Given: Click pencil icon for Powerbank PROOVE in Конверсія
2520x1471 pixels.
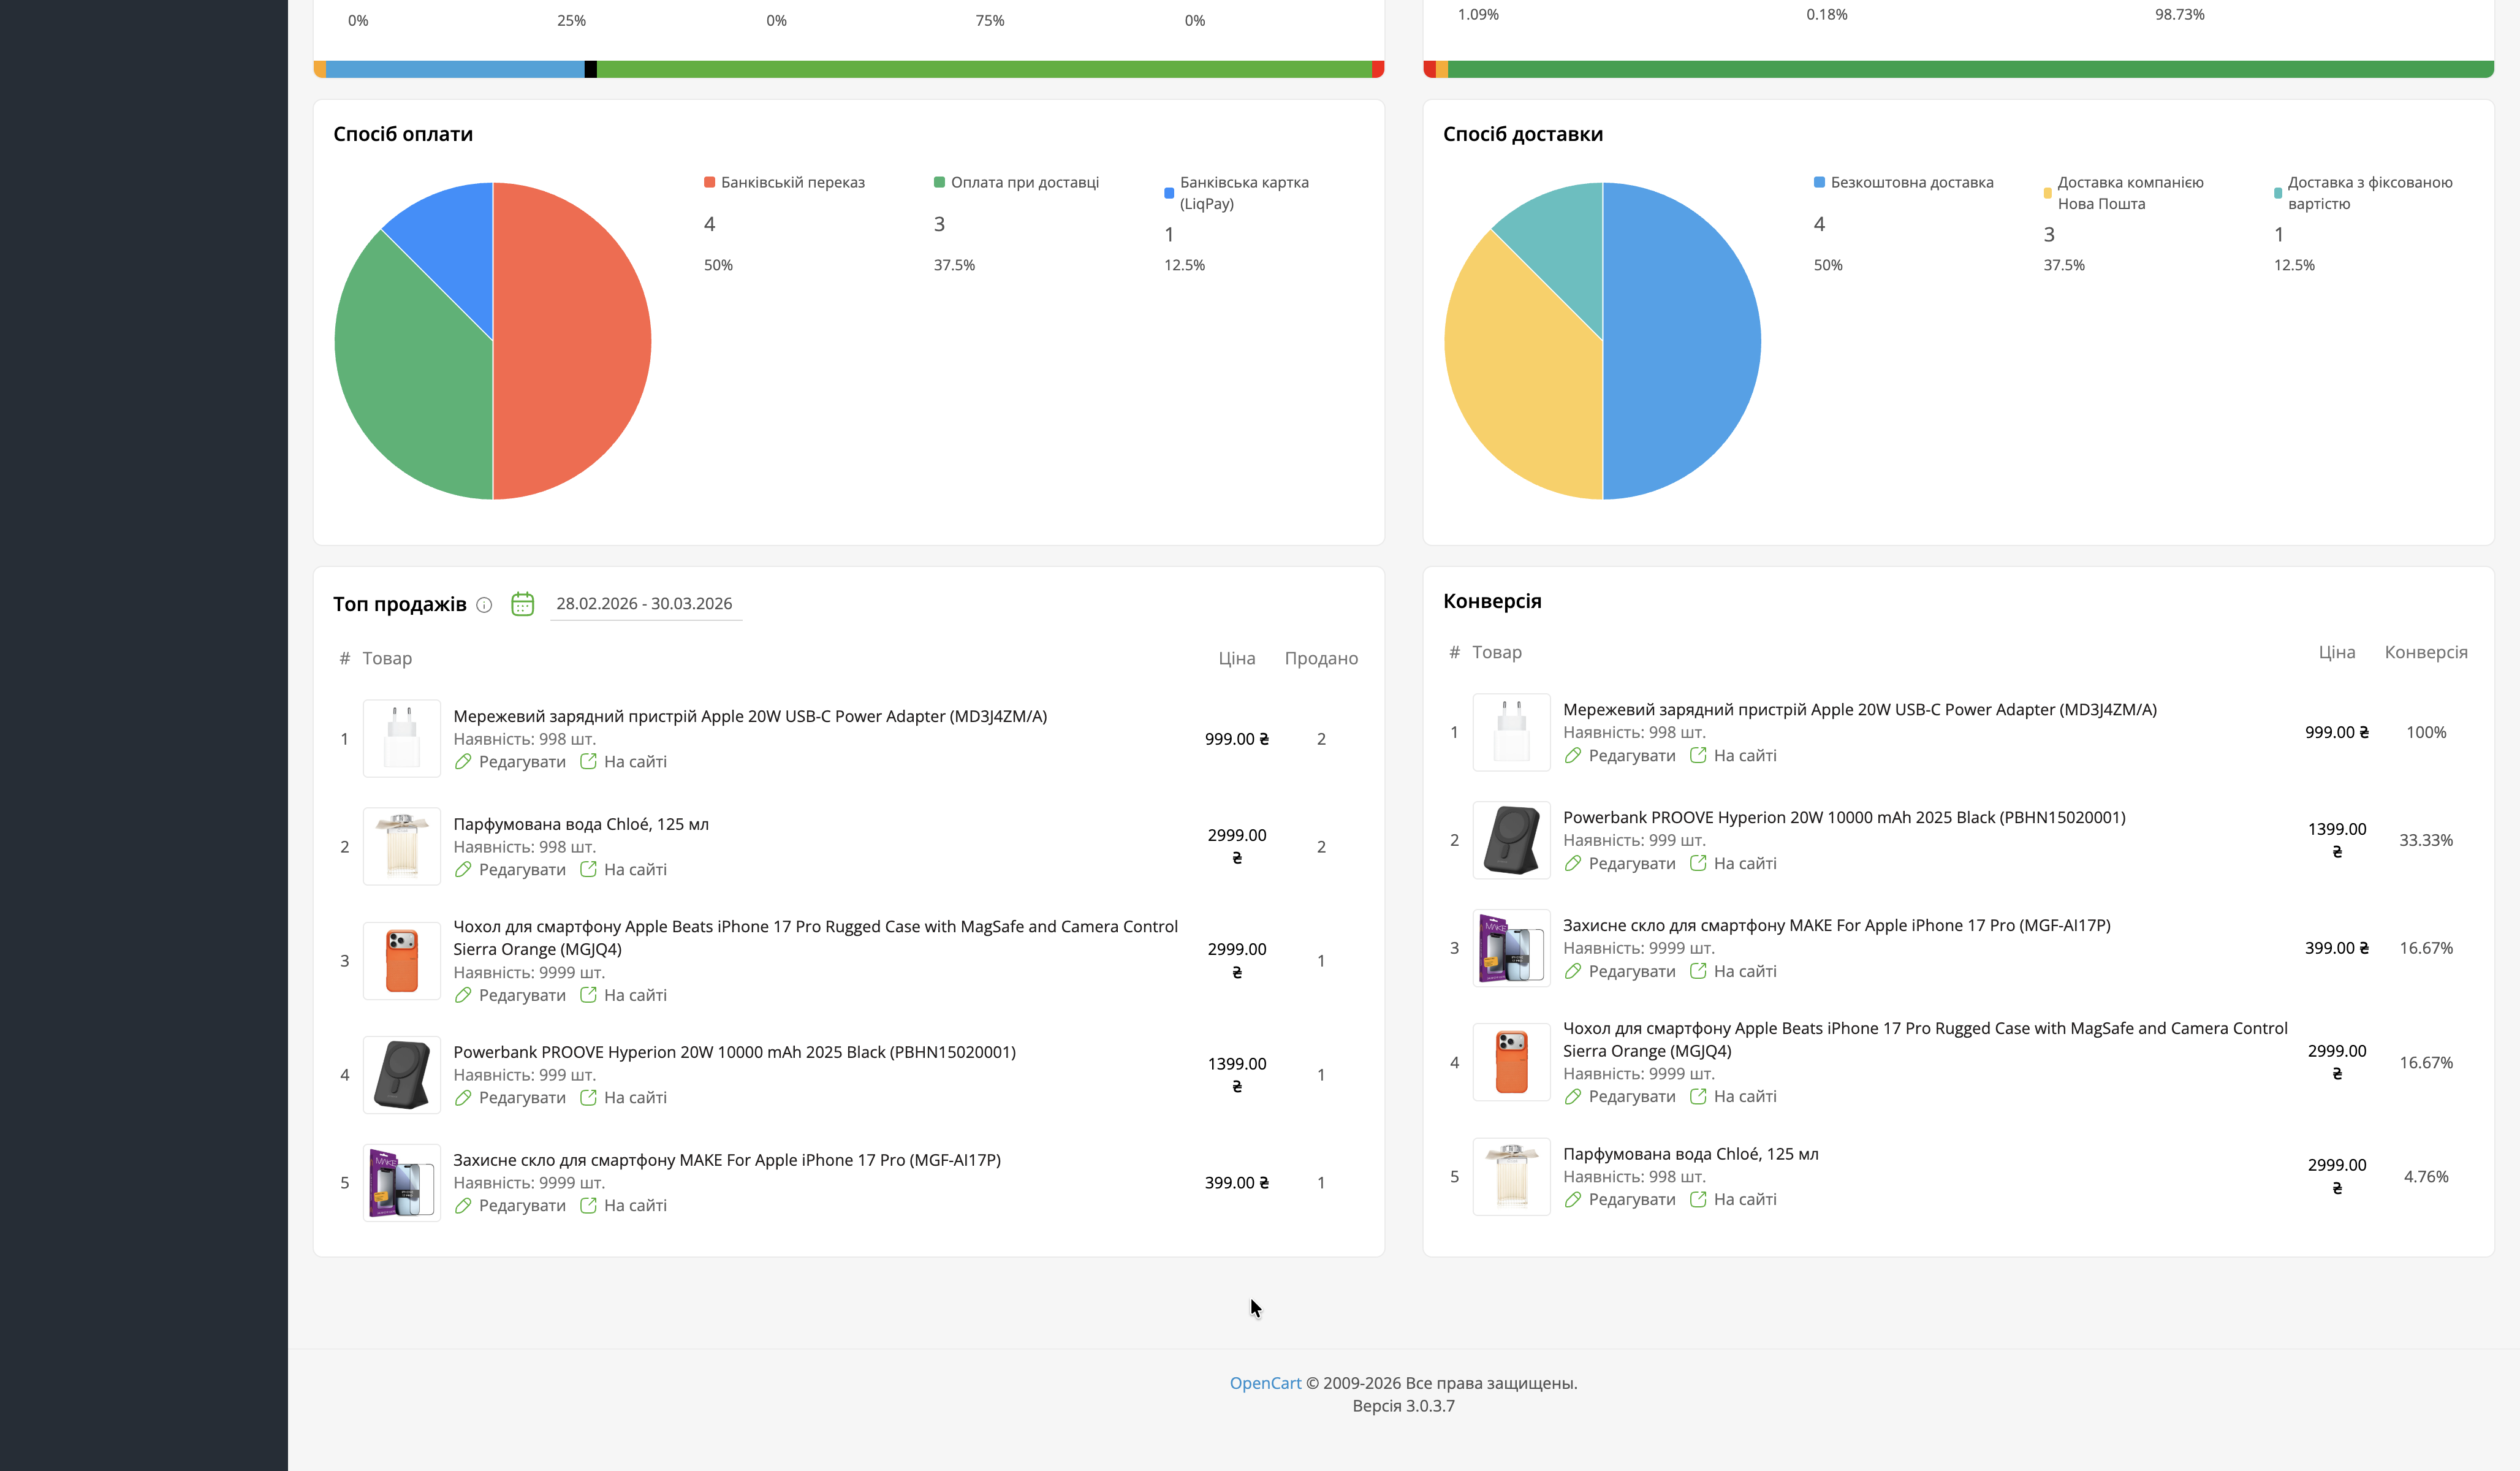Looking at the screenshot, I should coord(1573,864).
